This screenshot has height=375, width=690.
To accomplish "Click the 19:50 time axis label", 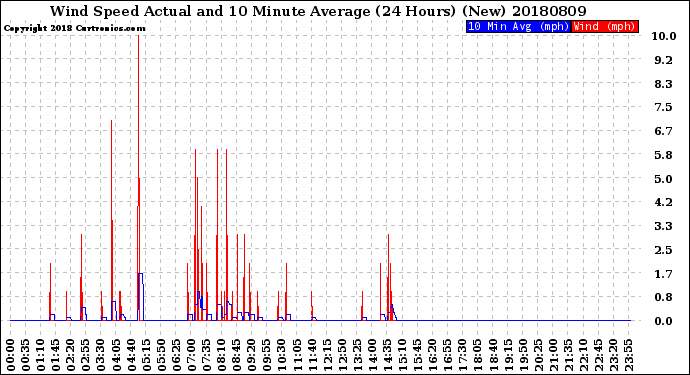I will click(523, 355).
